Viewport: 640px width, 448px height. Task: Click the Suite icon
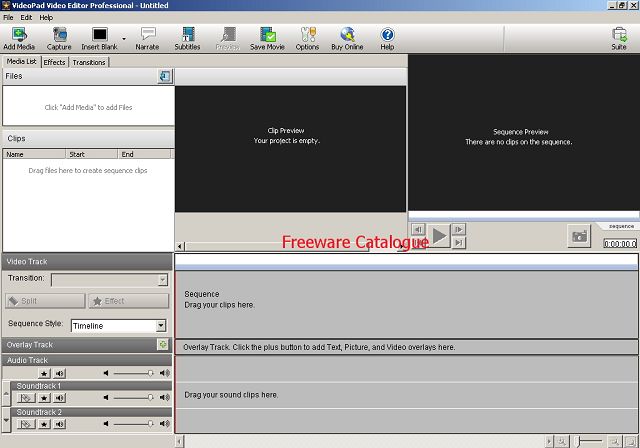619,38
